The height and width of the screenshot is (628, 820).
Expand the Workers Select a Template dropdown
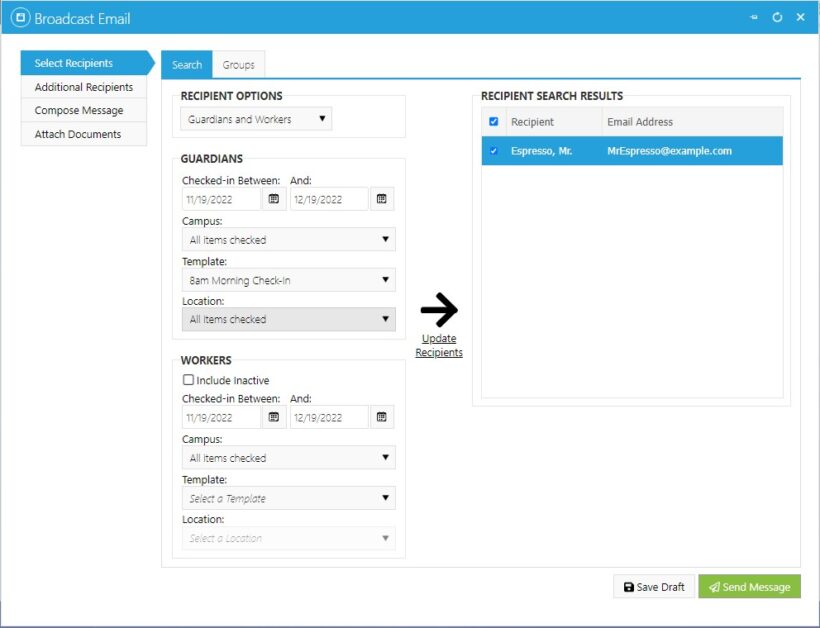point(288,498)
